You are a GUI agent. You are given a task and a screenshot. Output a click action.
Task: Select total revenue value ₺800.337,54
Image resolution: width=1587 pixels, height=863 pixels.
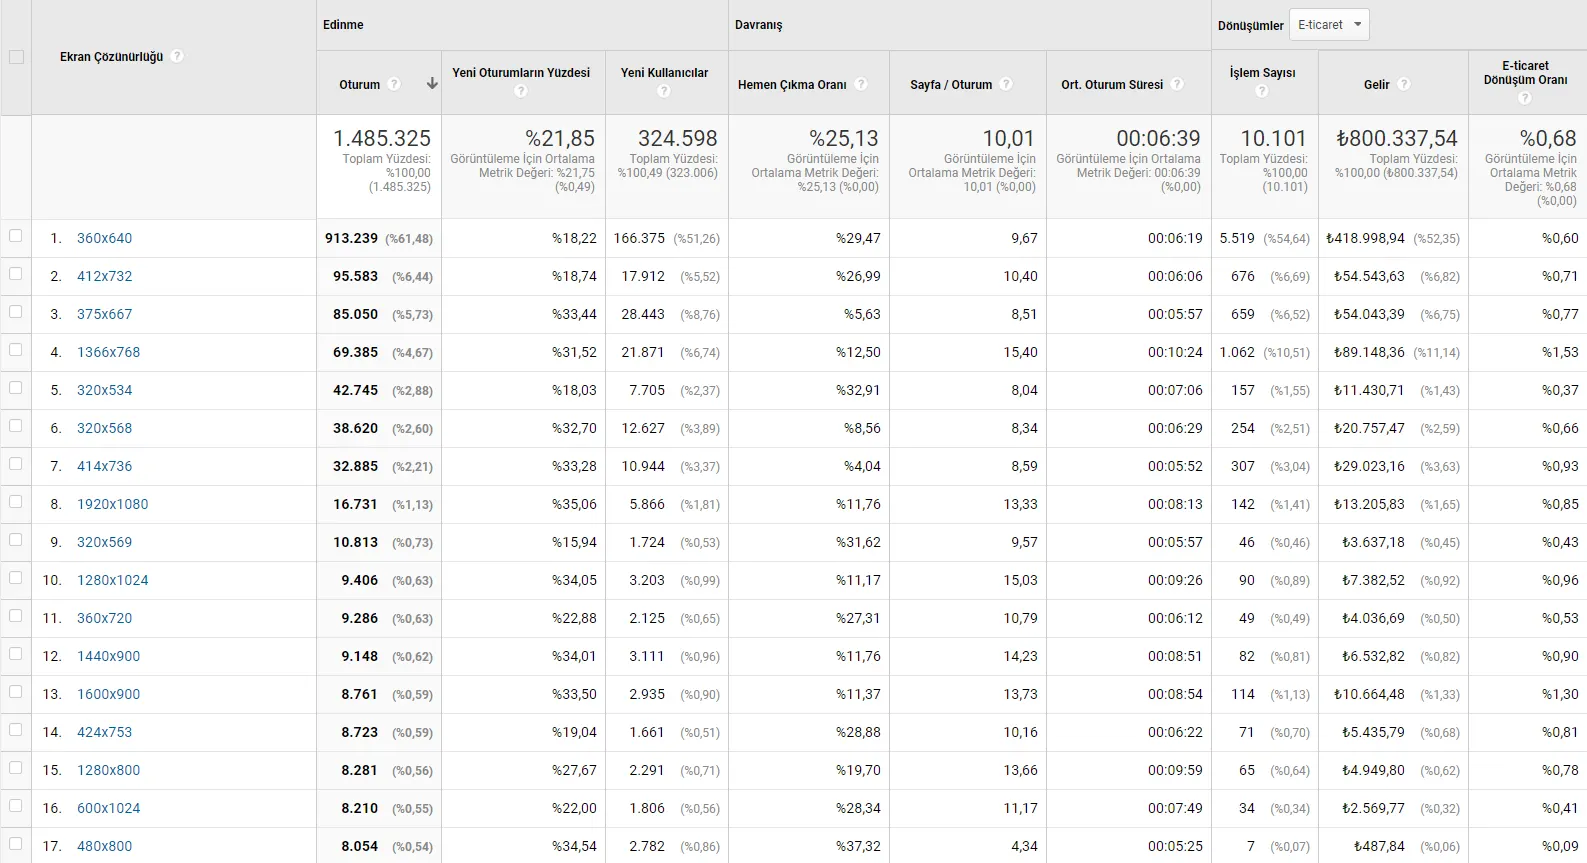pyautogui.click(x=1397, y=138)
